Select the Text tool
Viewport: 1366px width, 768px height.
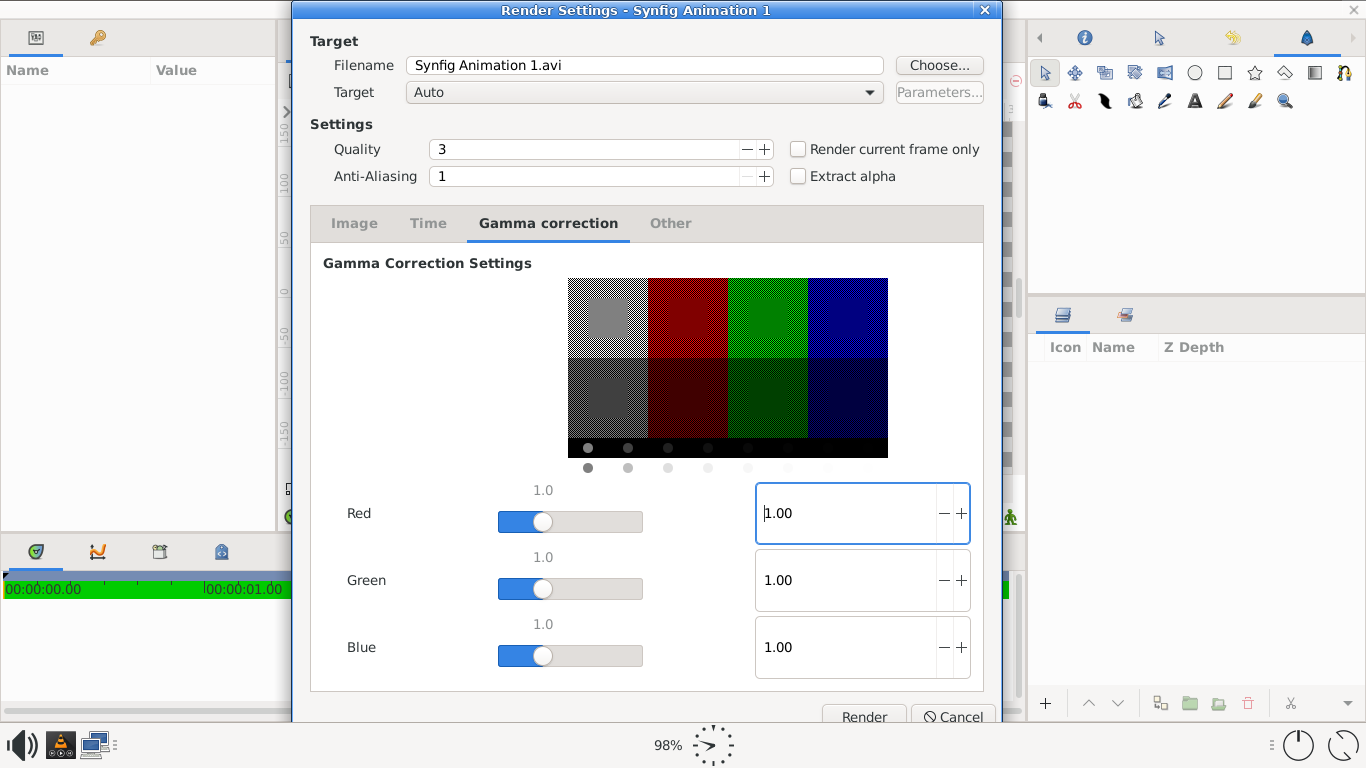point(1194,100)
